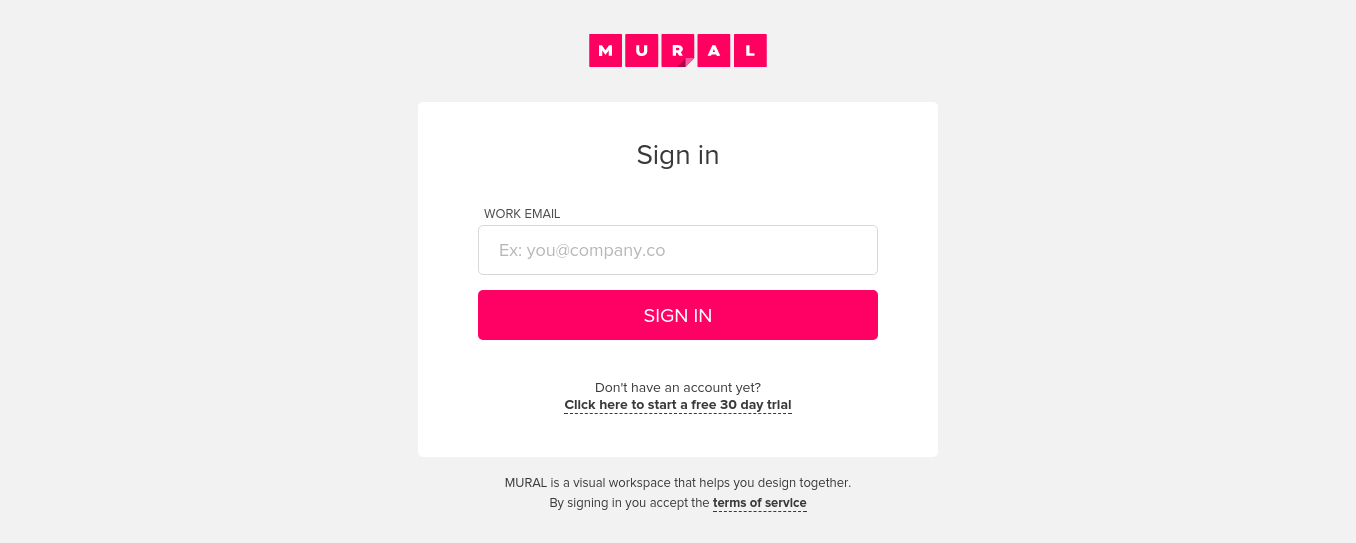
Task: Click "Don't have an account yet?" text
Action: 678,388
